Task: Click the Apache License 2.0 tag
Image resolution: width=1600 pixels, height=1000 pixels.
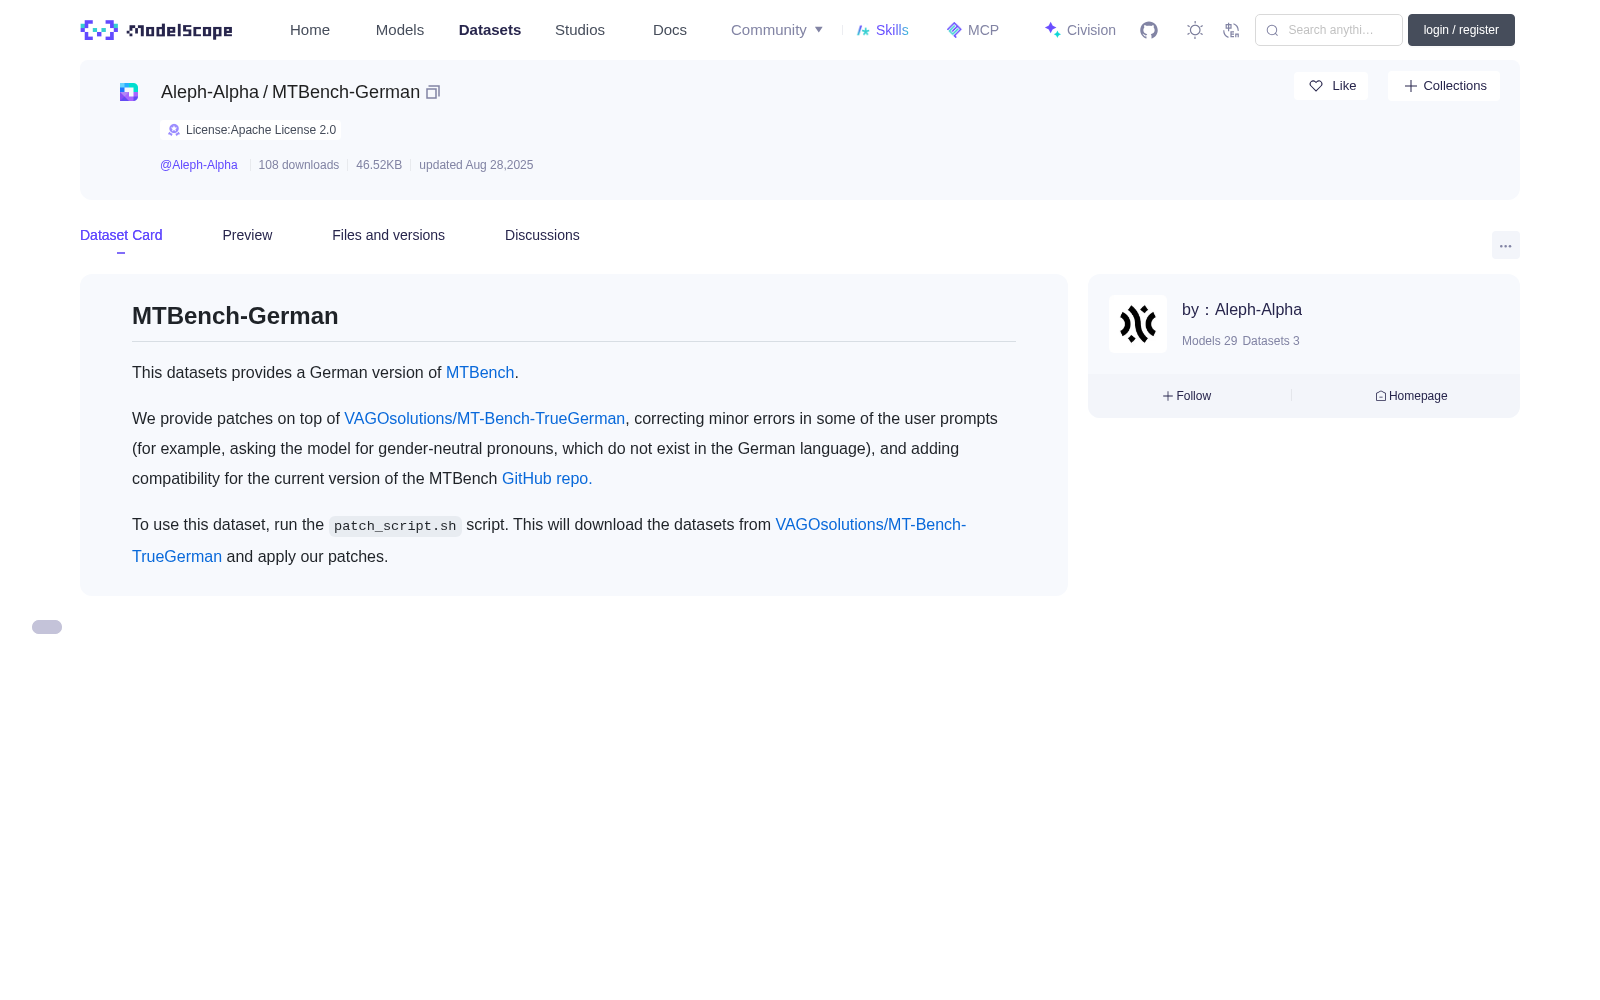Action: point(251,130)
